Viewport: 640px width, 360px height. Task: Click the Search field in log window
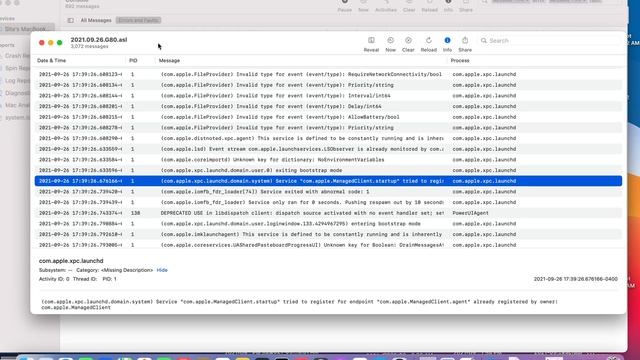(549, 41)
